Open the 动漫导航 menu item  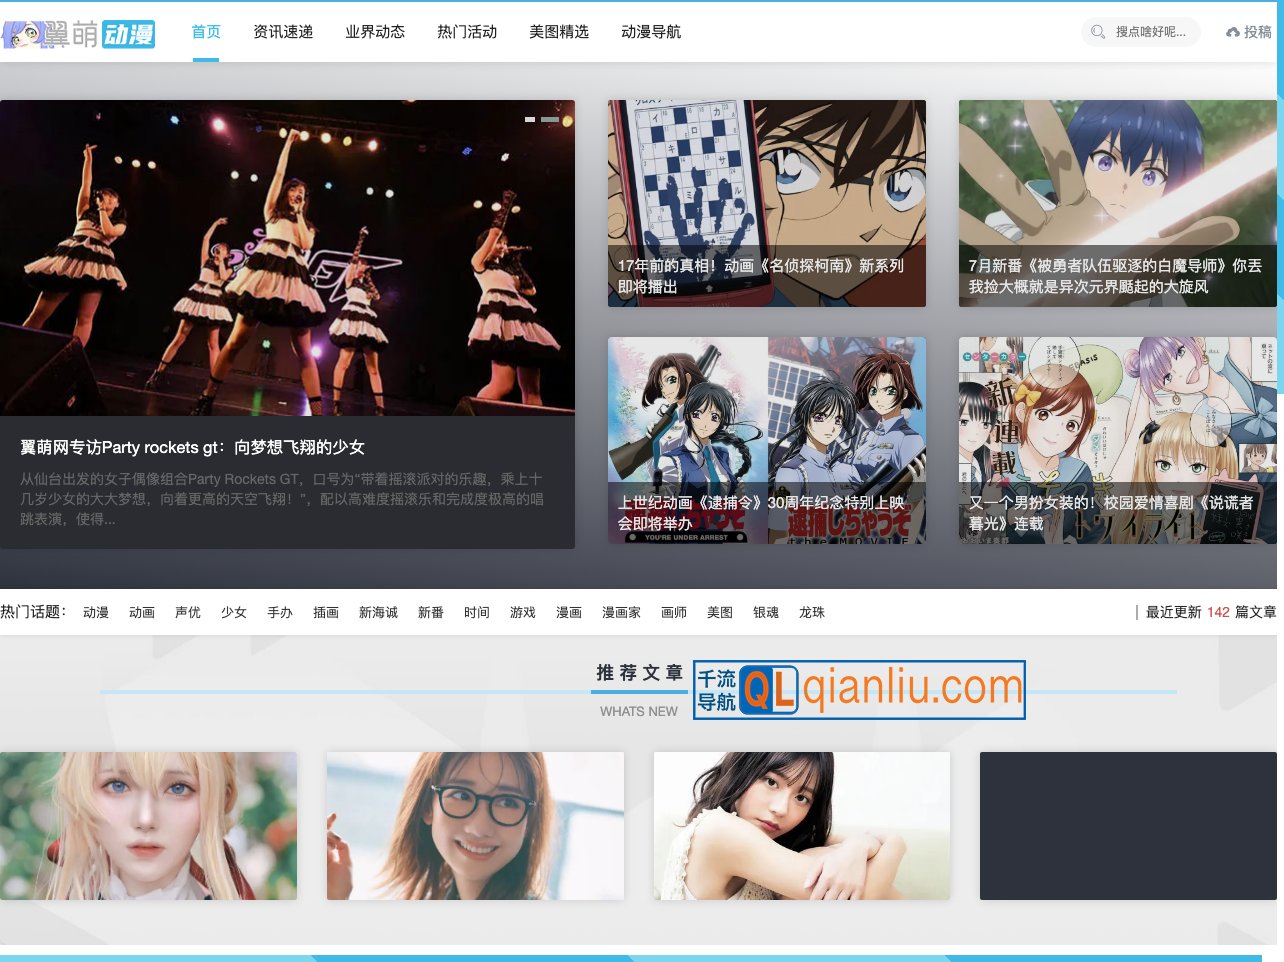coord(651,32)
